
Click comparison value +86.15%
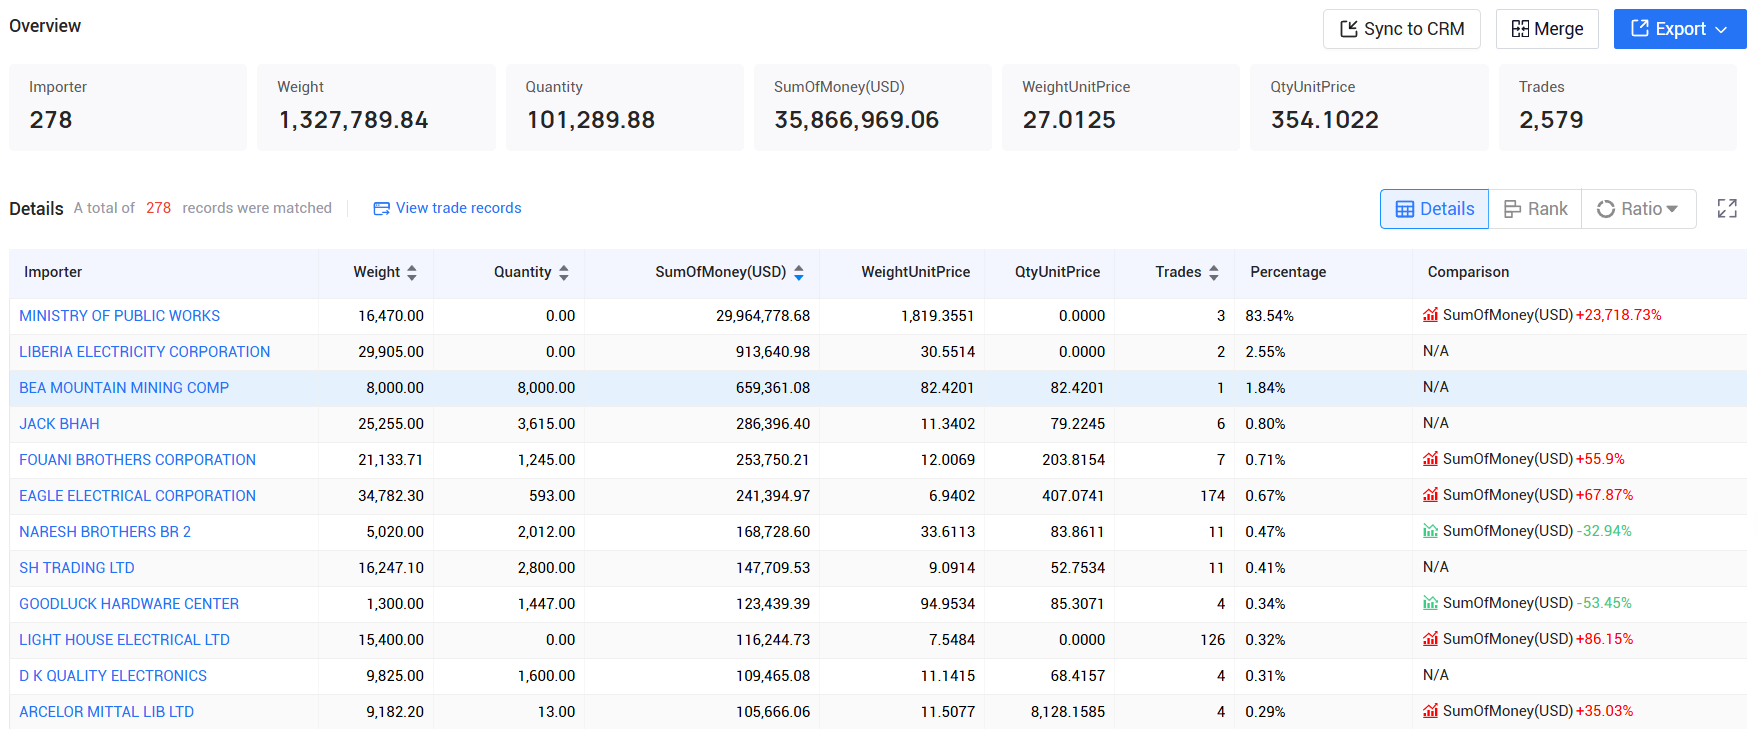pyautogui.click(x=1605, y=639)
